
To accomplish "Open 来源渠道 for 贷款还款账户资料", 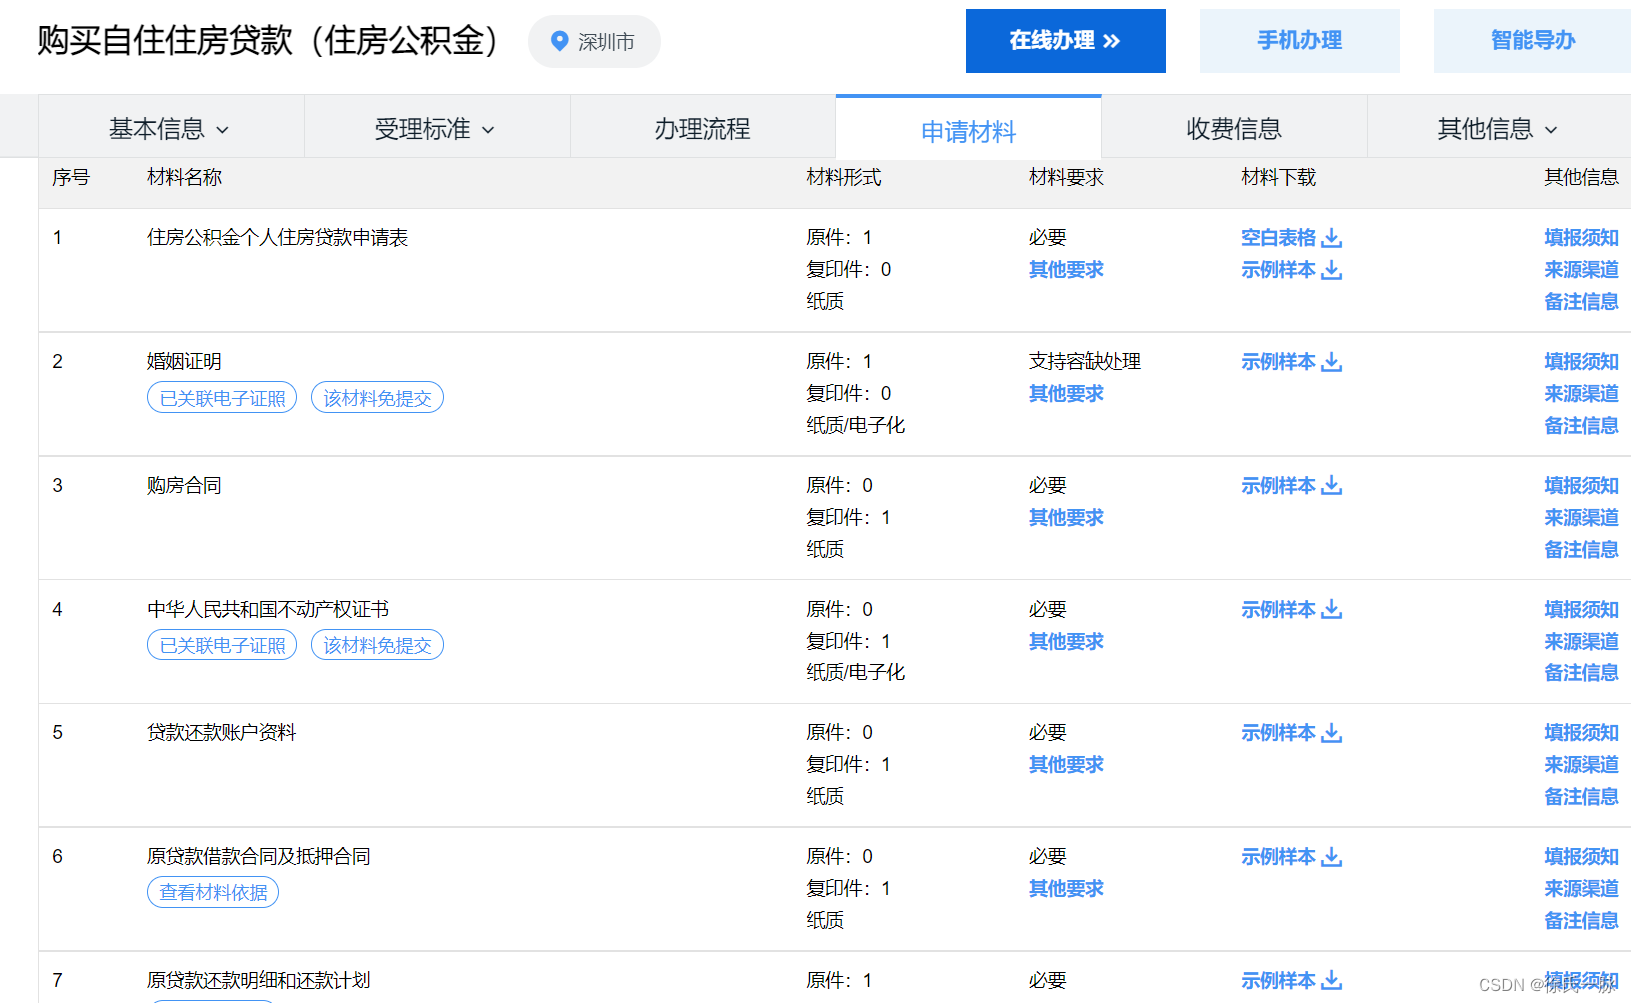I will coord(1581,765).
